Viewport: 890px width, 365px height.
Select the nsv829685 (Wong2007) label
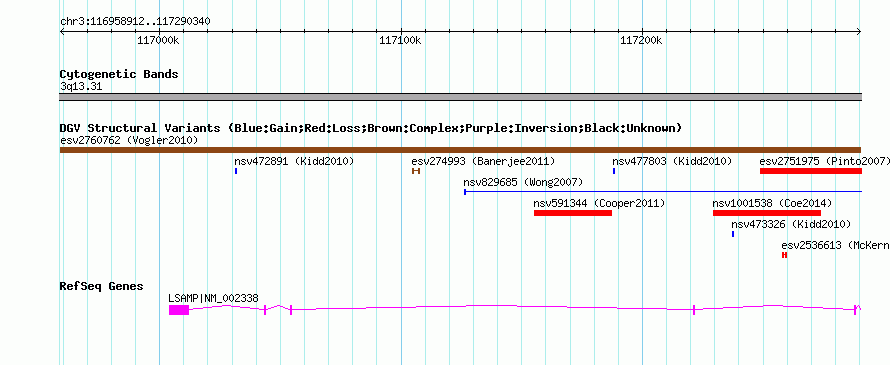[x=523, y=182]
